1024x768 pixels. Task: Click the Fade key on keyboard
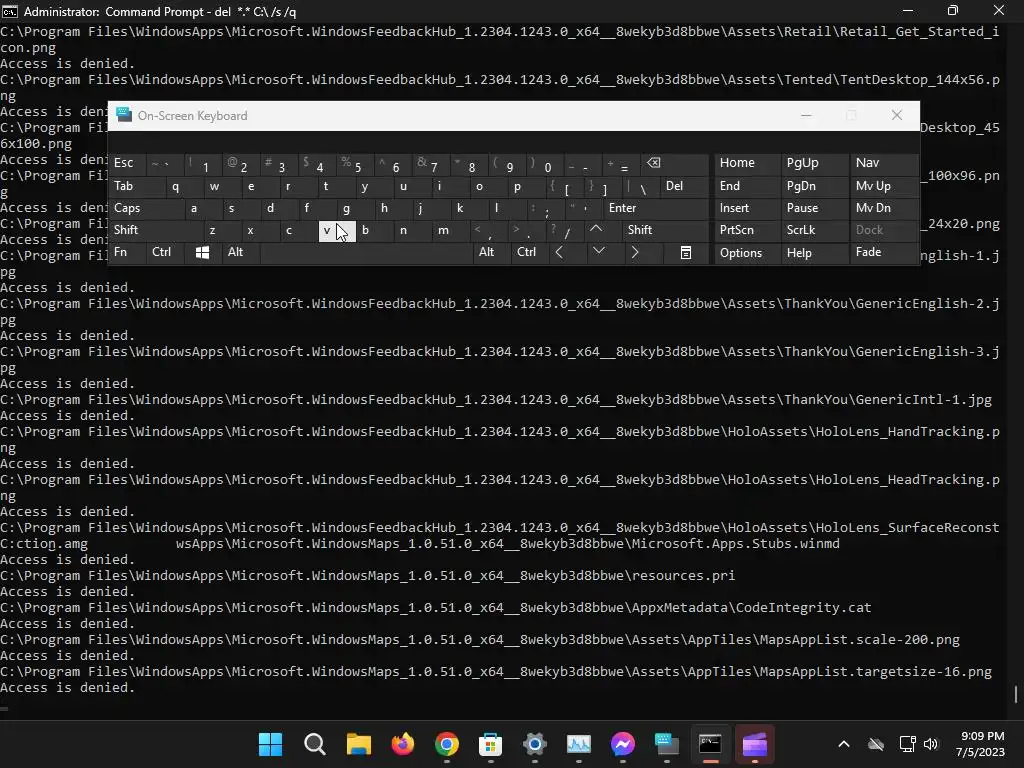click(884, 253)
